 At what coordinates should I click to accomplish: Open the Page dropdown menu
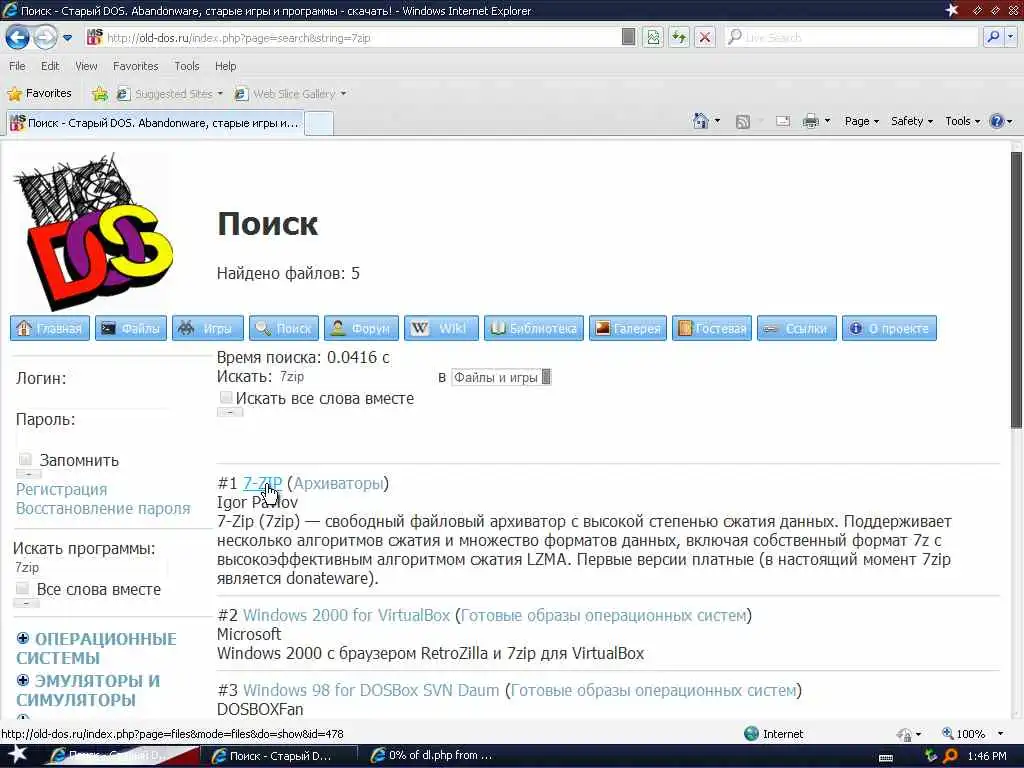tap(861, 121)
